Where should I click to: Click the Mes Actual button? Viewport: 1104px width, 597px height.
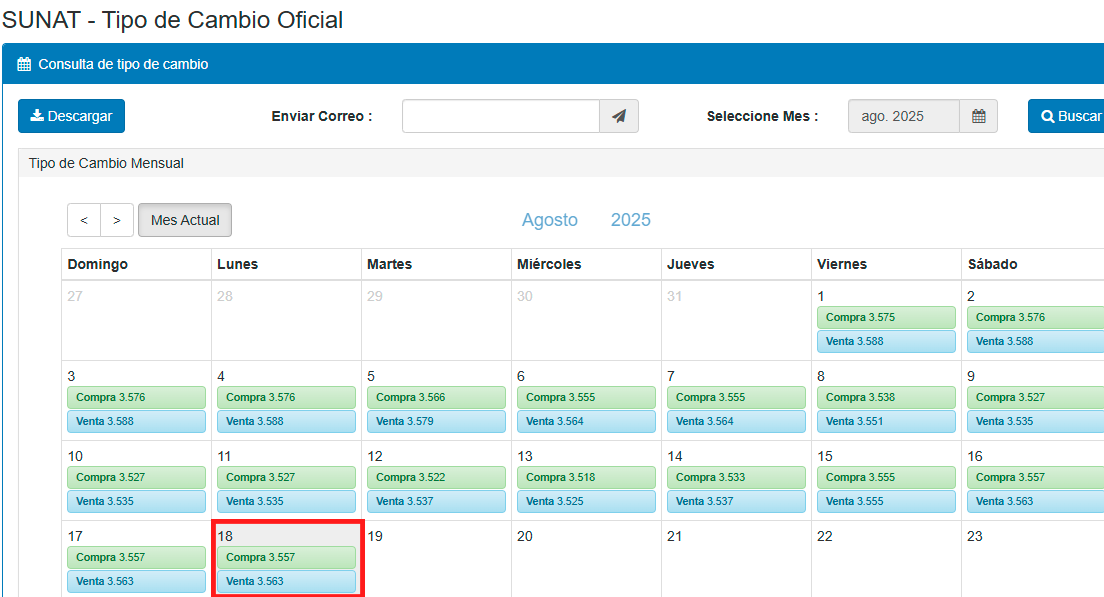[185, 220]
